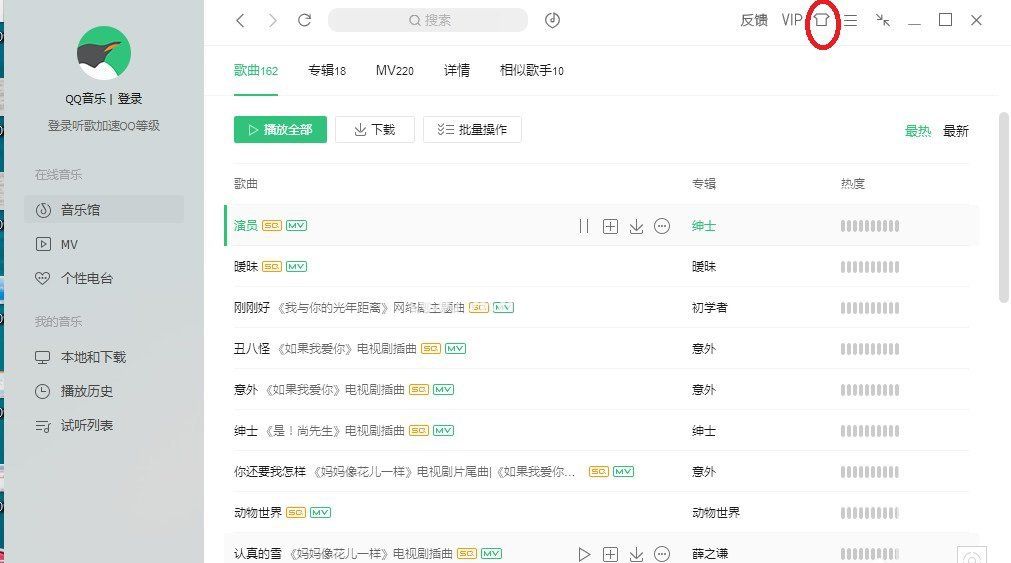Click the search box

click(428, 20)
